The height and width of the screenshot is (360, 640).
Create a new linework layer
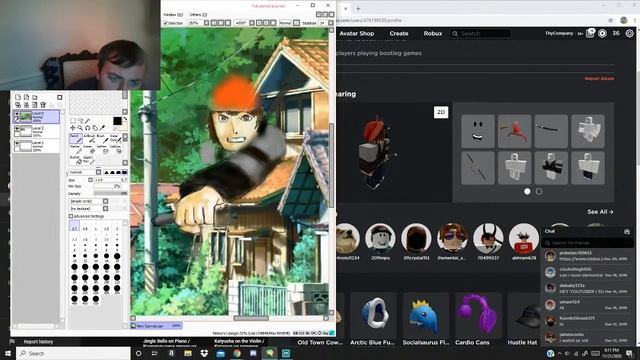click(x=26, y=97)
